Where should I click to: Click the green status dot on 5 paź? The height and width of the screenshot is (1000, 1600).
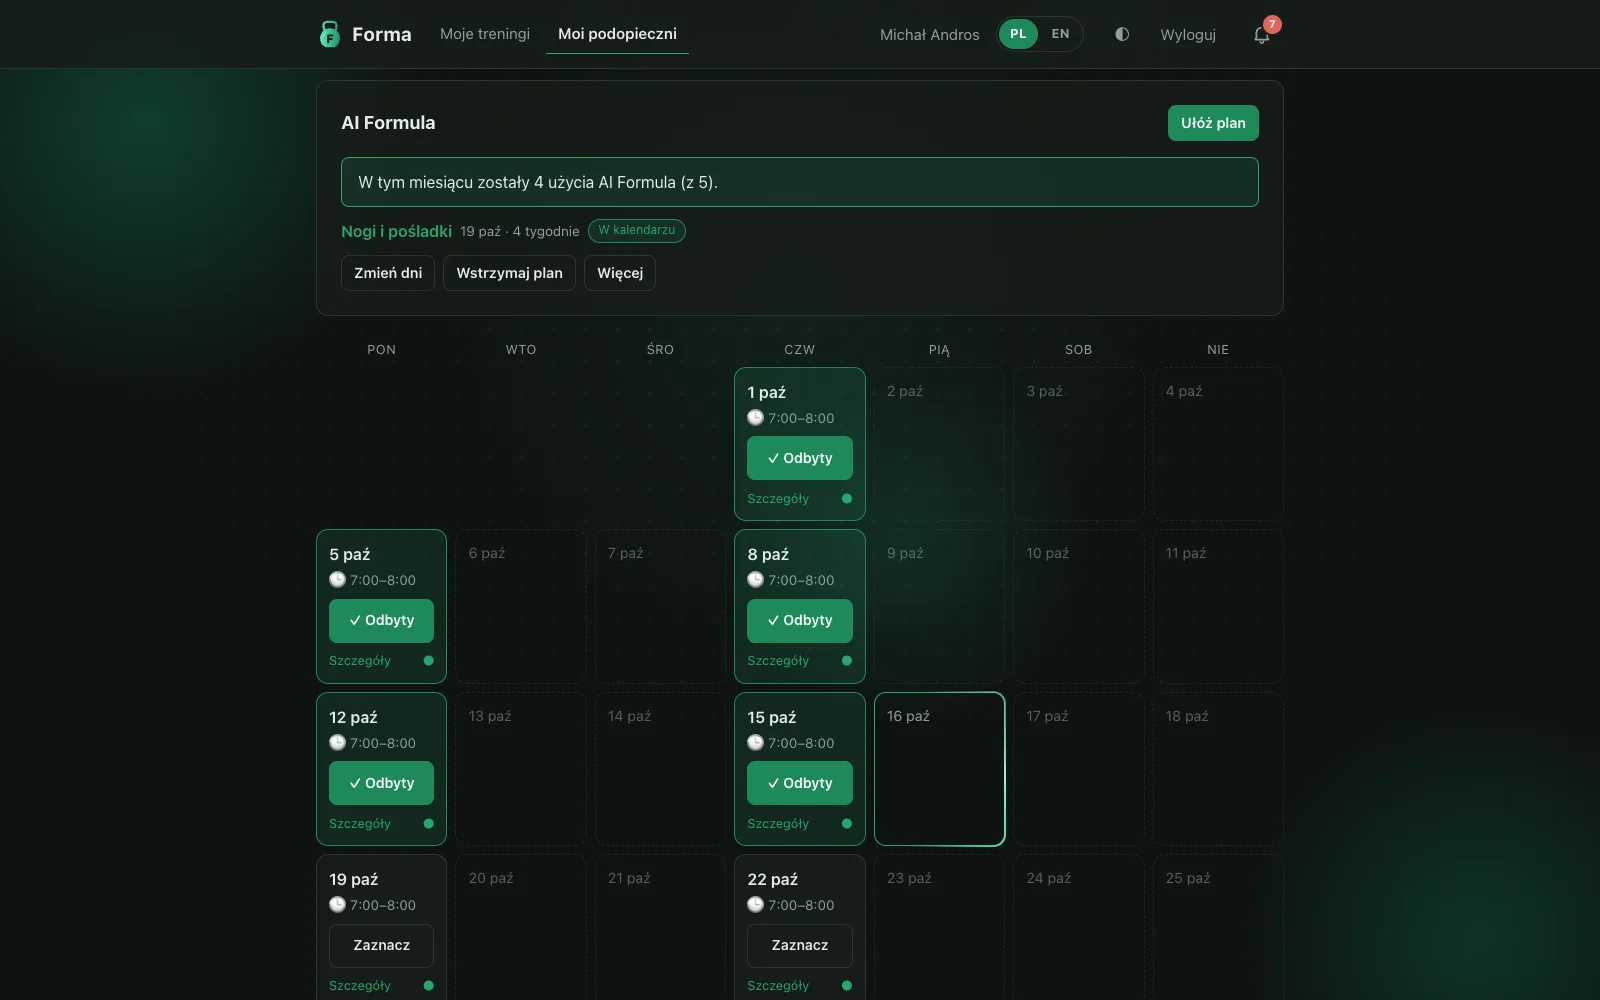[429, 660]
